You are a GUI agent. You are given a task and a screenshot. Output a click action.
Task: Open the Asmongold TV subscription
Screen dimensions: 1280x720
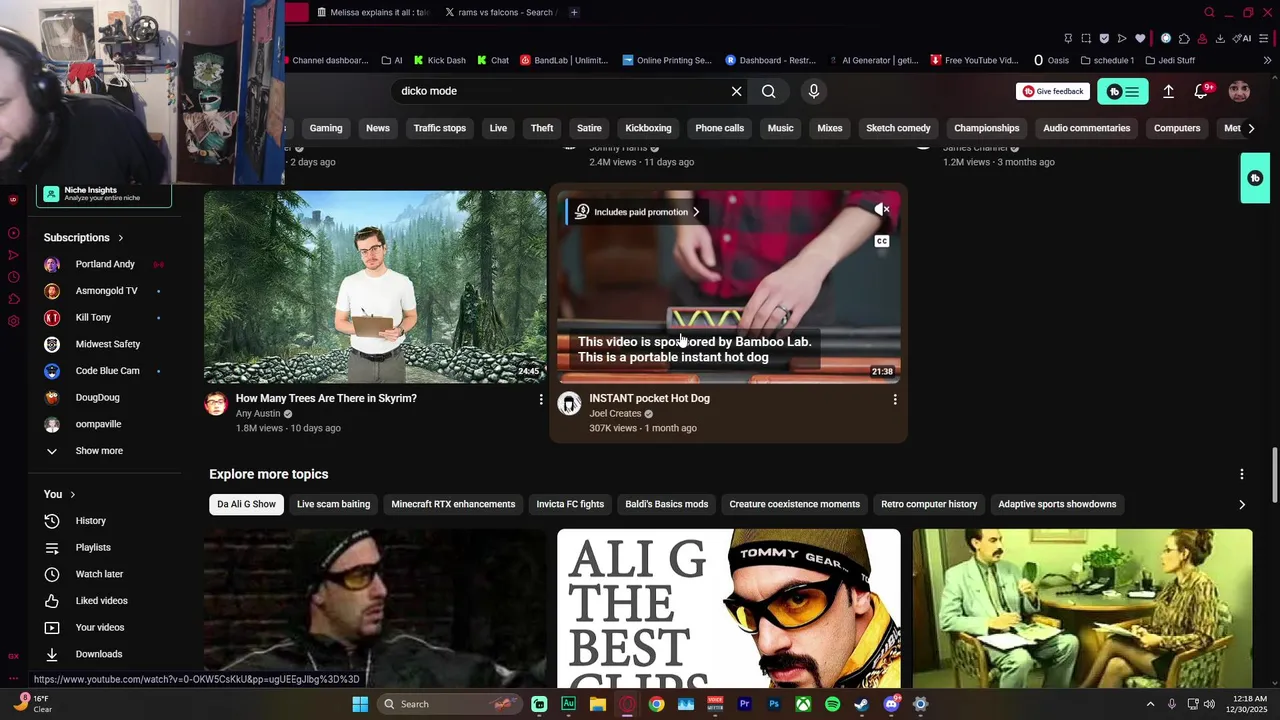[106, 291]
